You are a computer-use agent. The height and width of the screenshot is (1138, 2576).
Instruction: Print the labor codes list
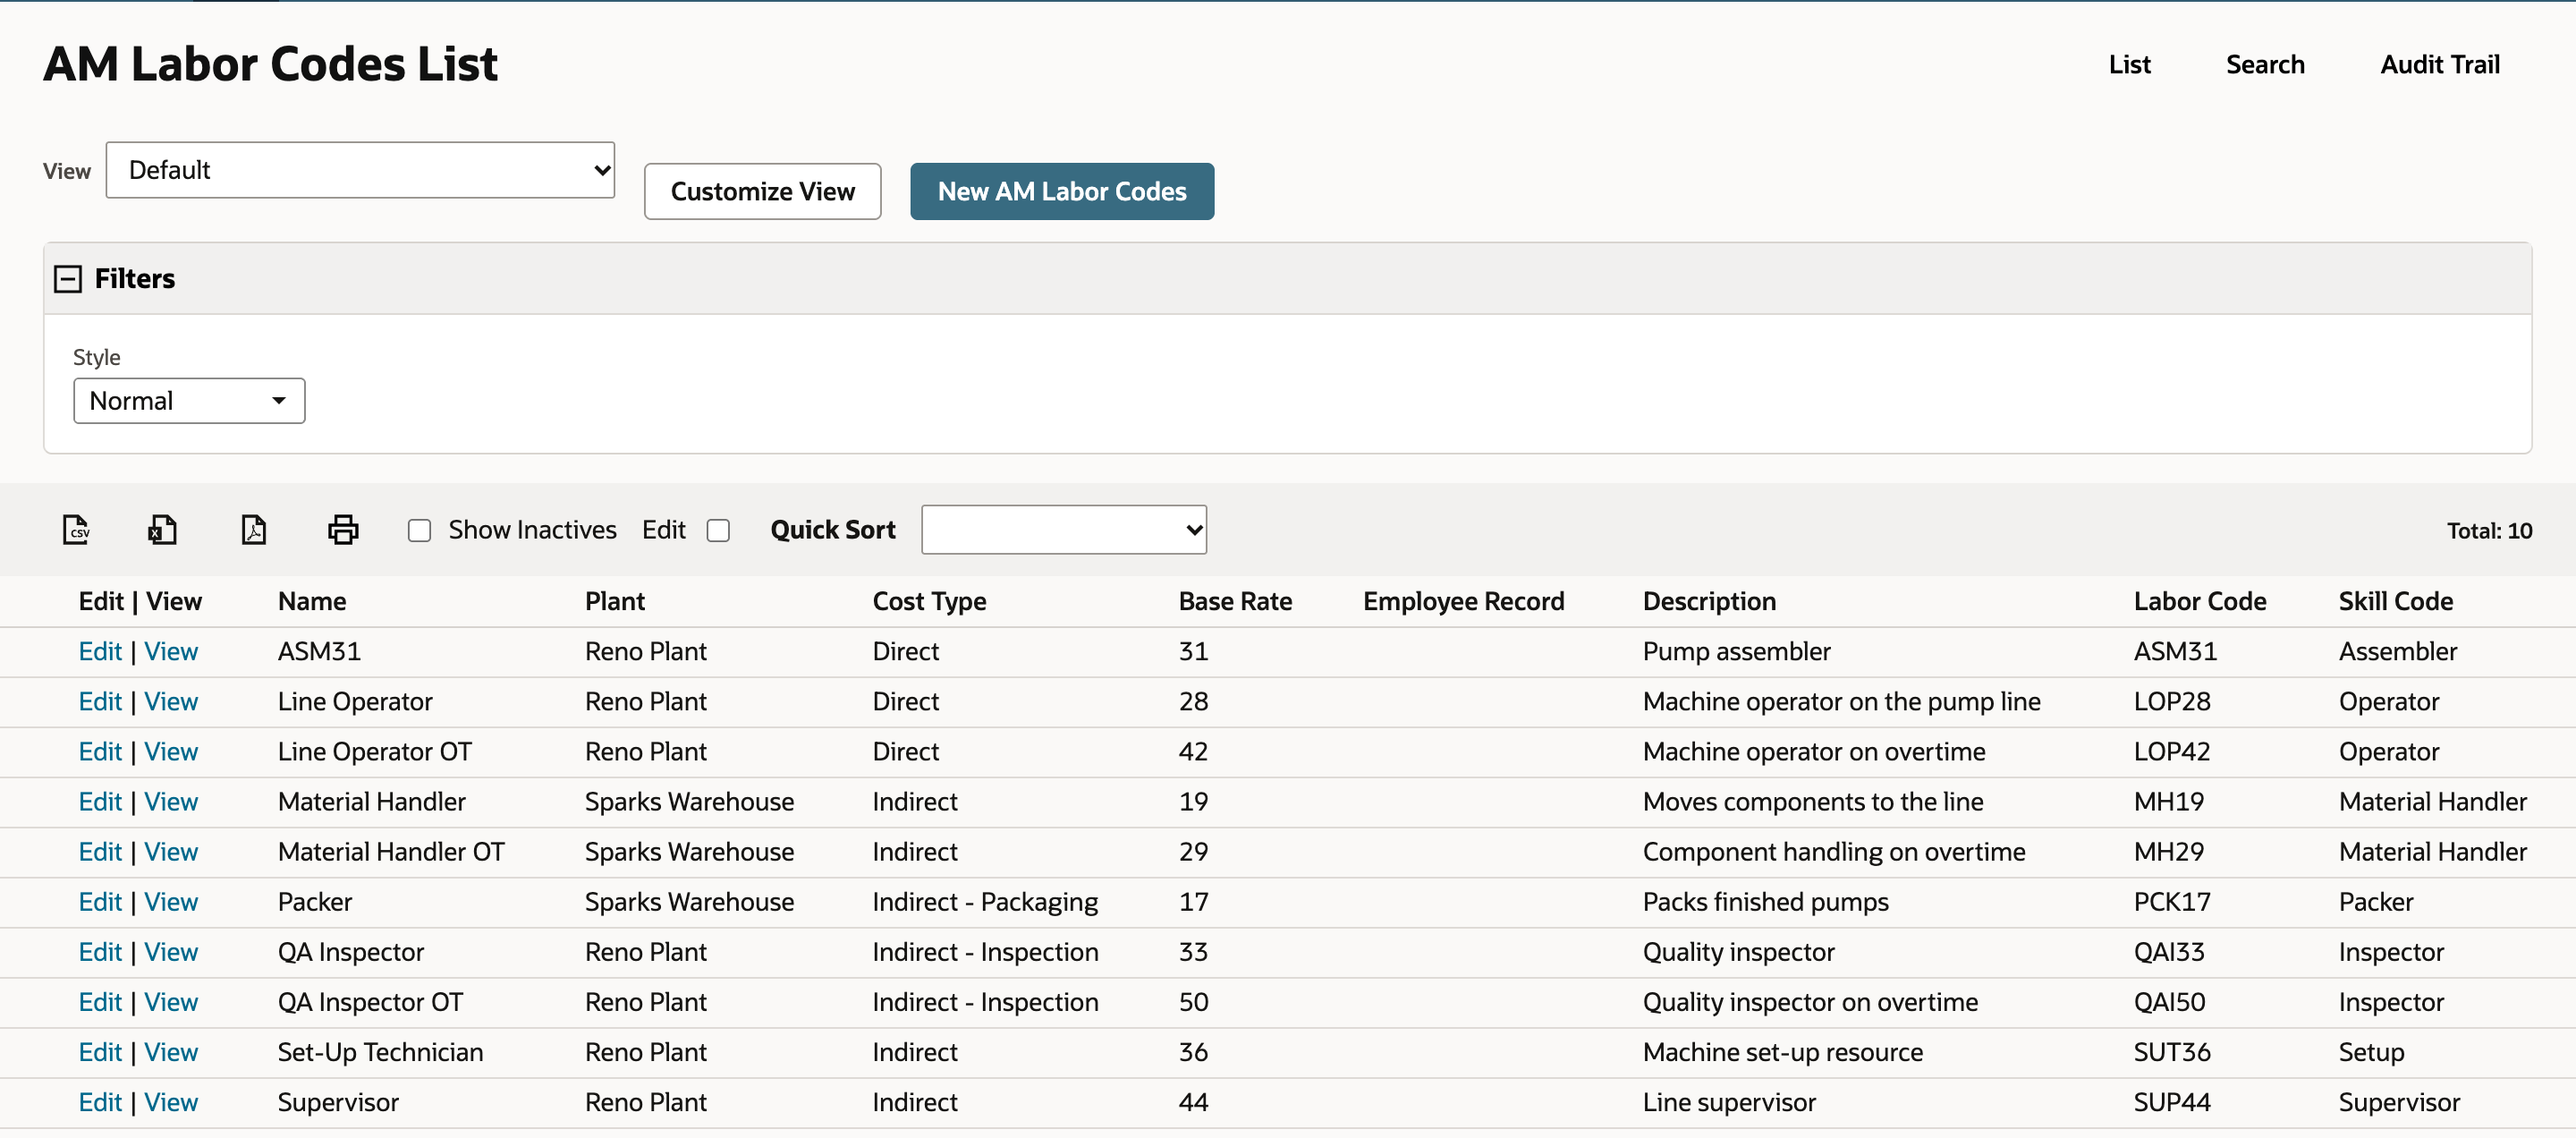tap(343, 529)
